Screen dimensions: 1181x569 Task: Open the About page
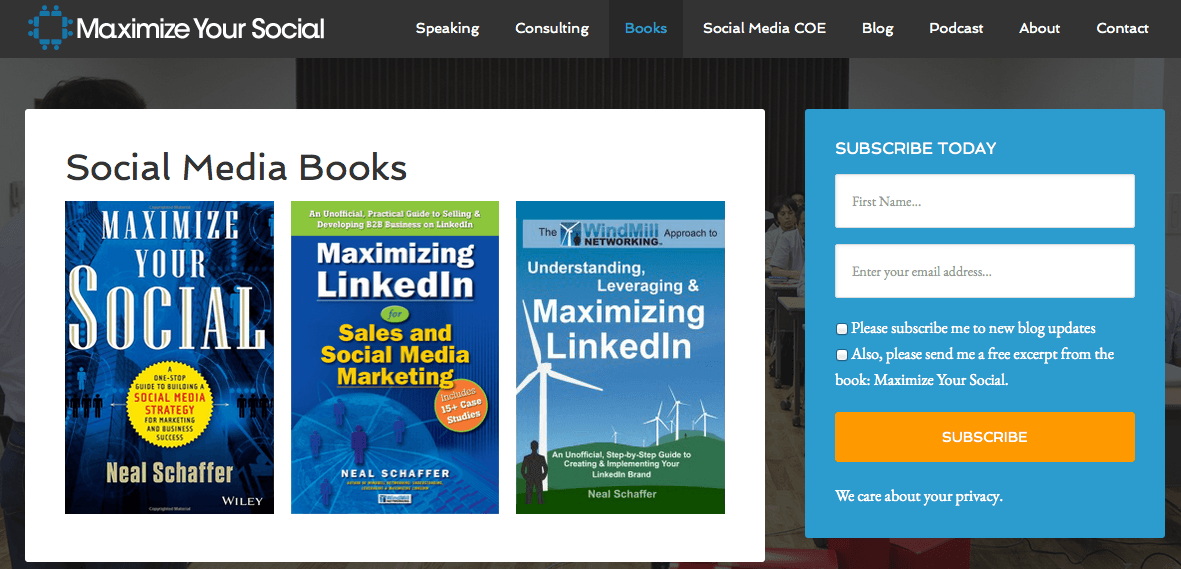(x=1039, y=29)
